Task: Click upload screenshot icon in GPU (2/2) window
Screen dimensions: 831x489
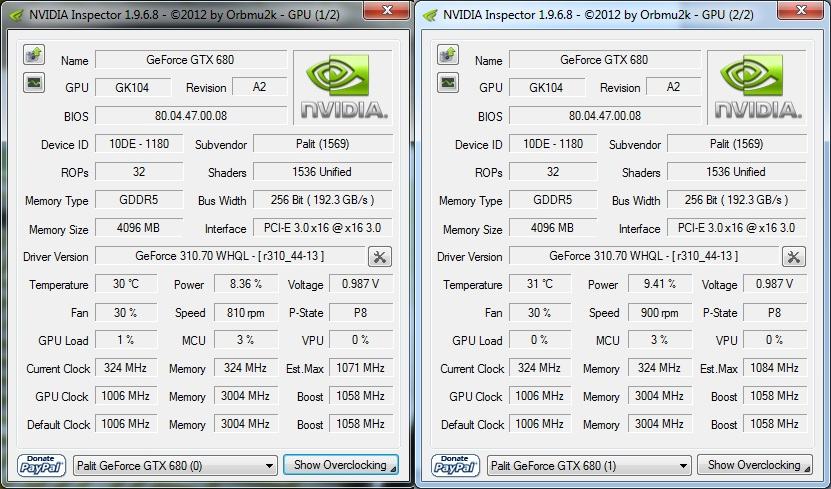Action: click(x=448, y=55)
